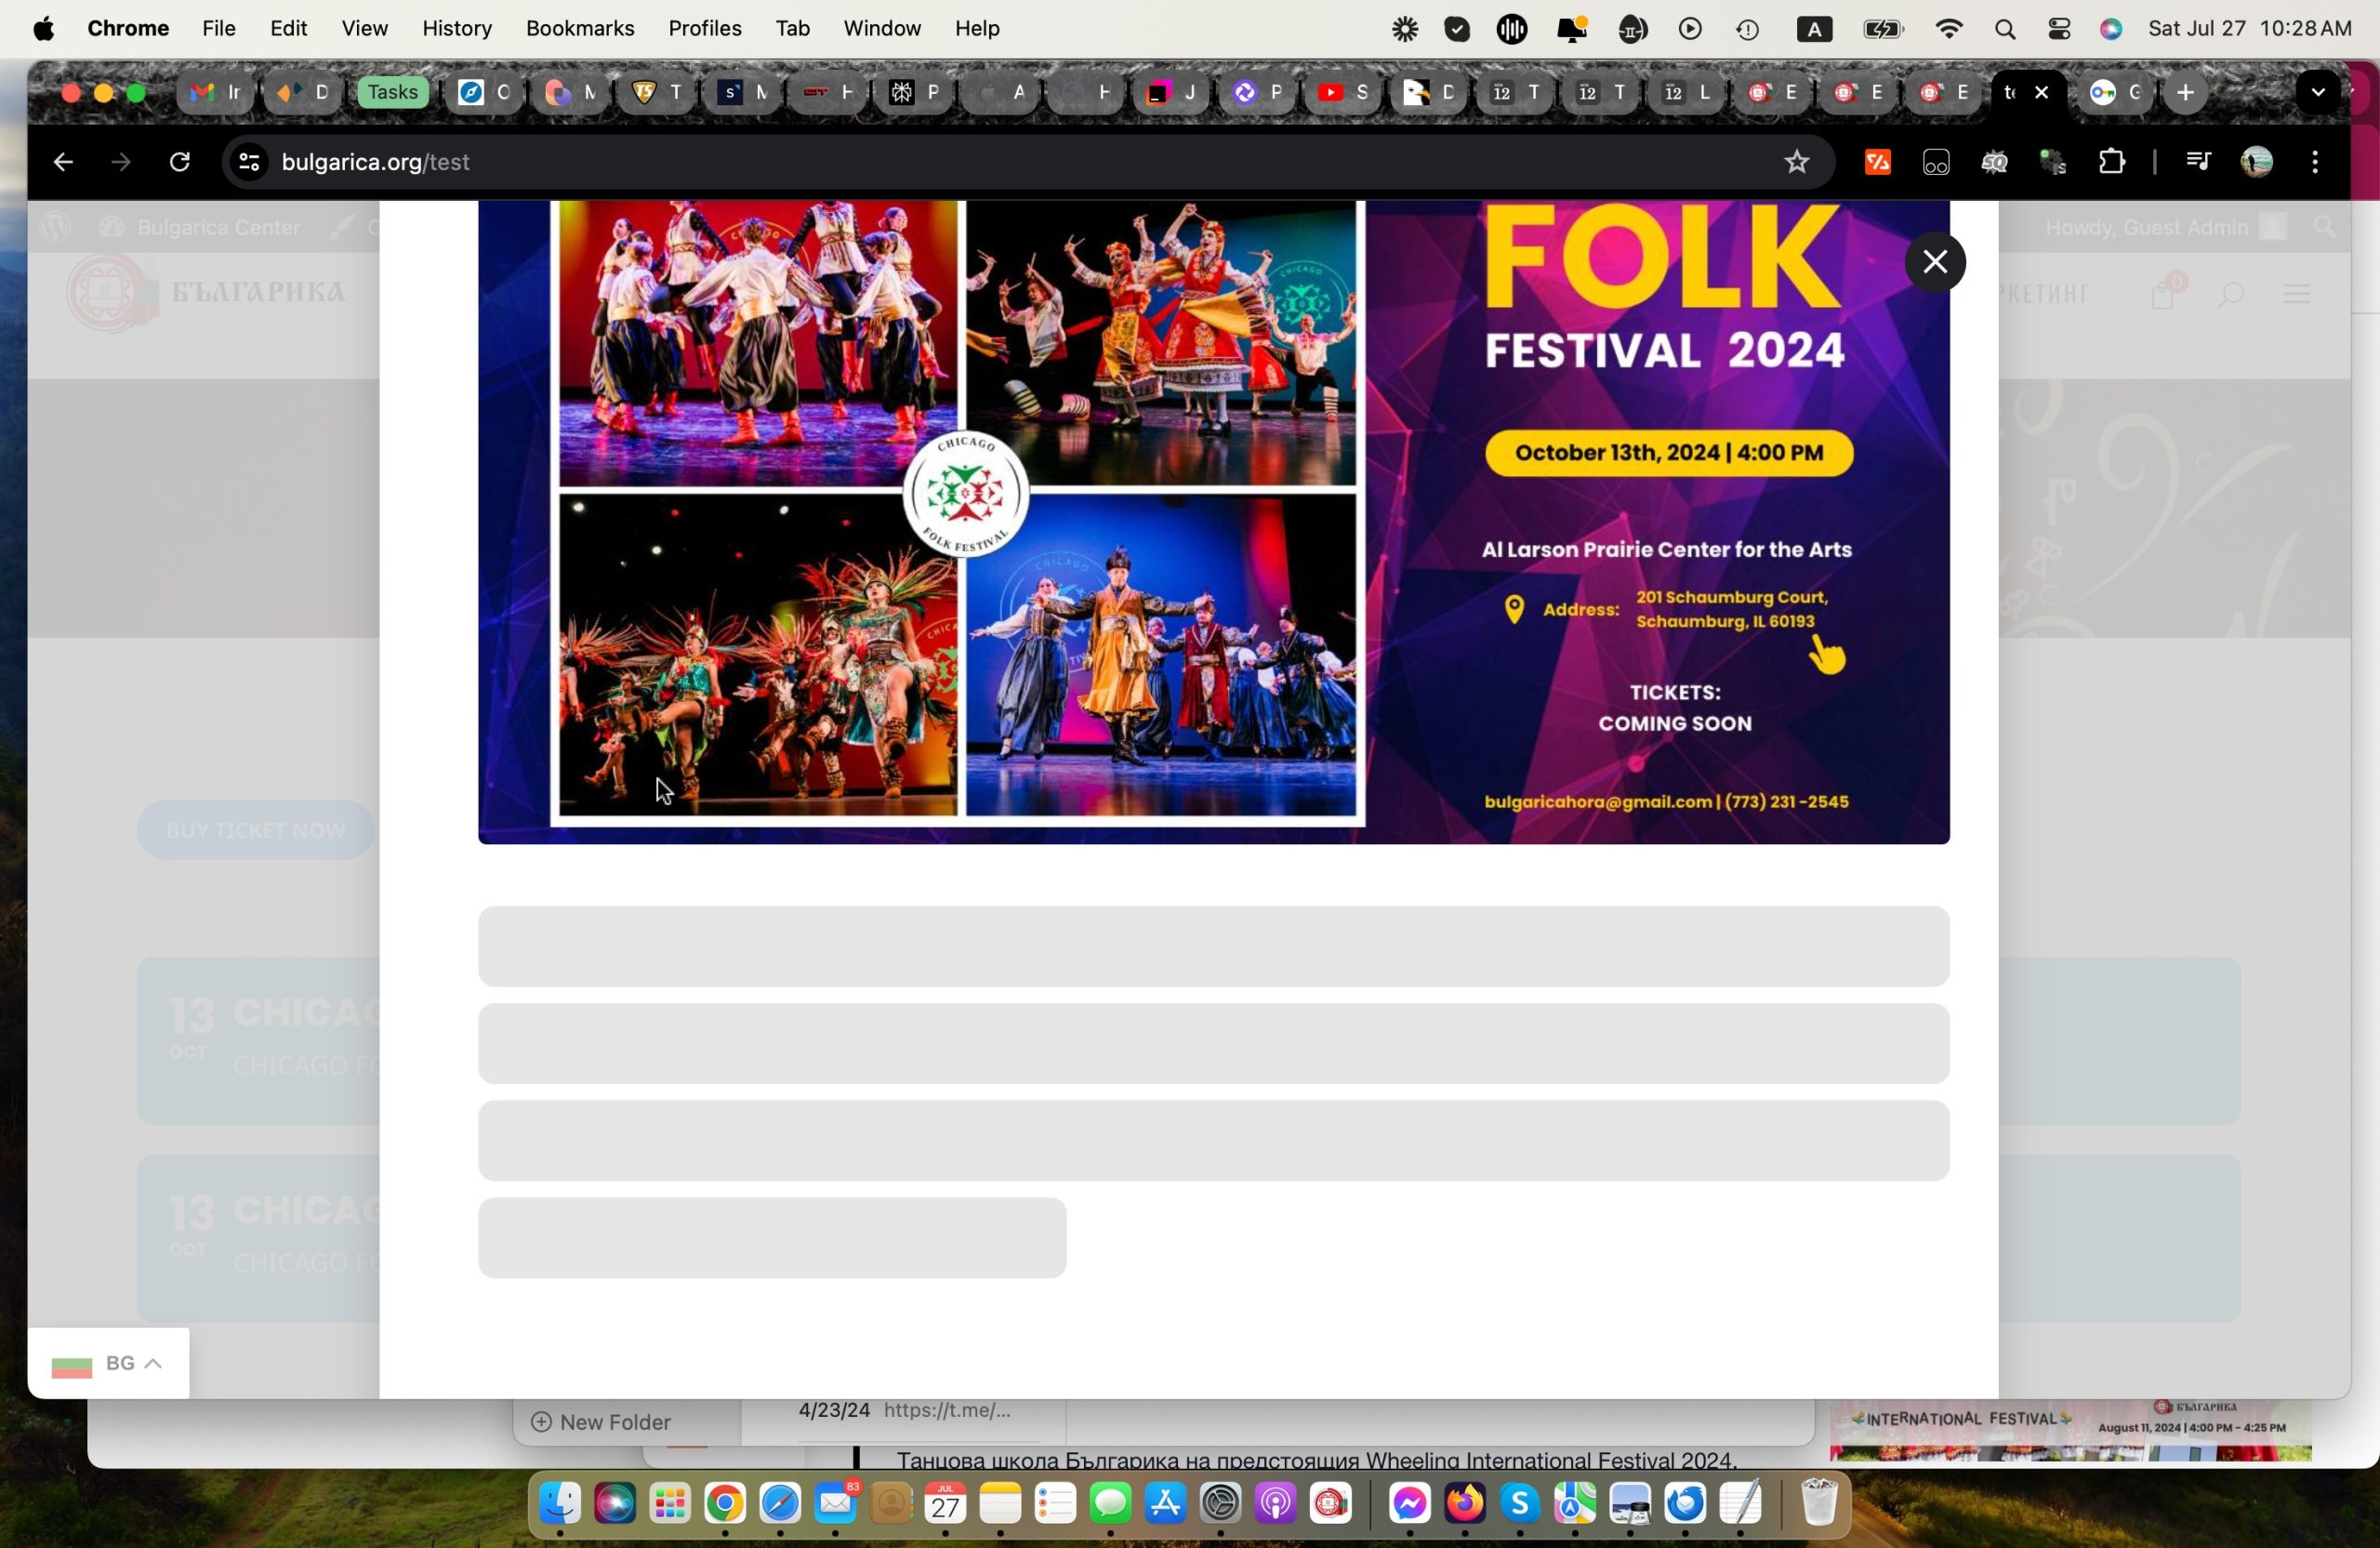Open Calendar from the Dock
Image resolution: width=2380 pixels, height=1548 pixels.
pos(945,1503)
